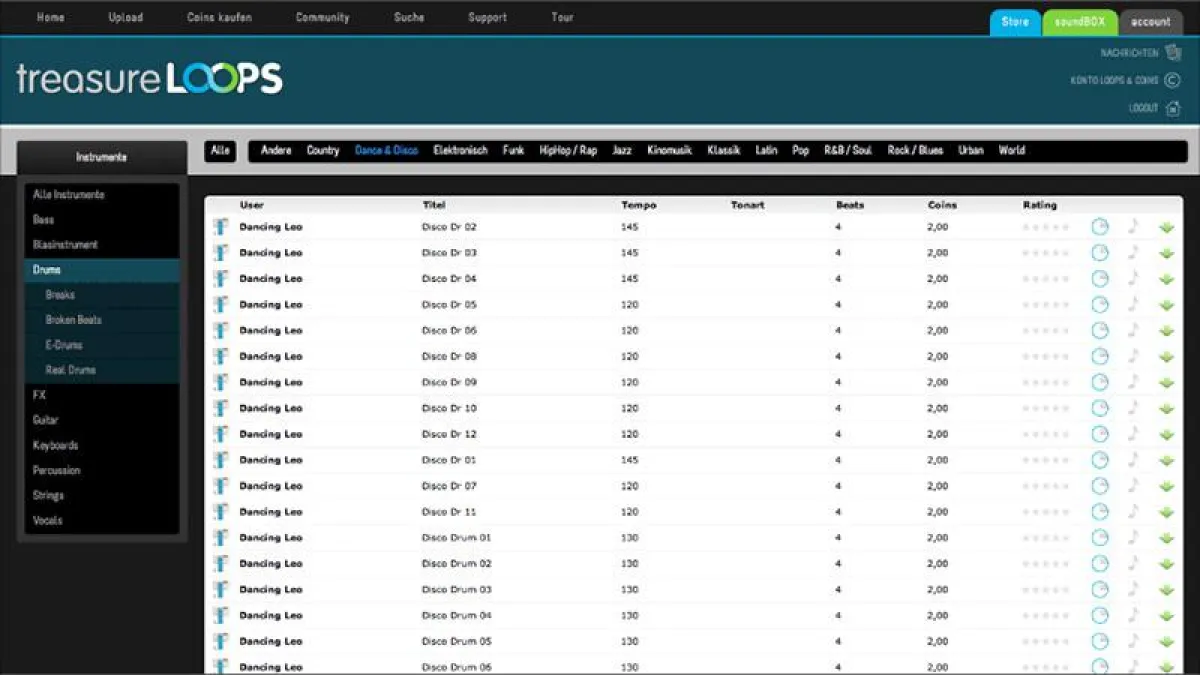Click the Logout house icon
This screenshot has height=675, width=1200.
(1173, 108)
